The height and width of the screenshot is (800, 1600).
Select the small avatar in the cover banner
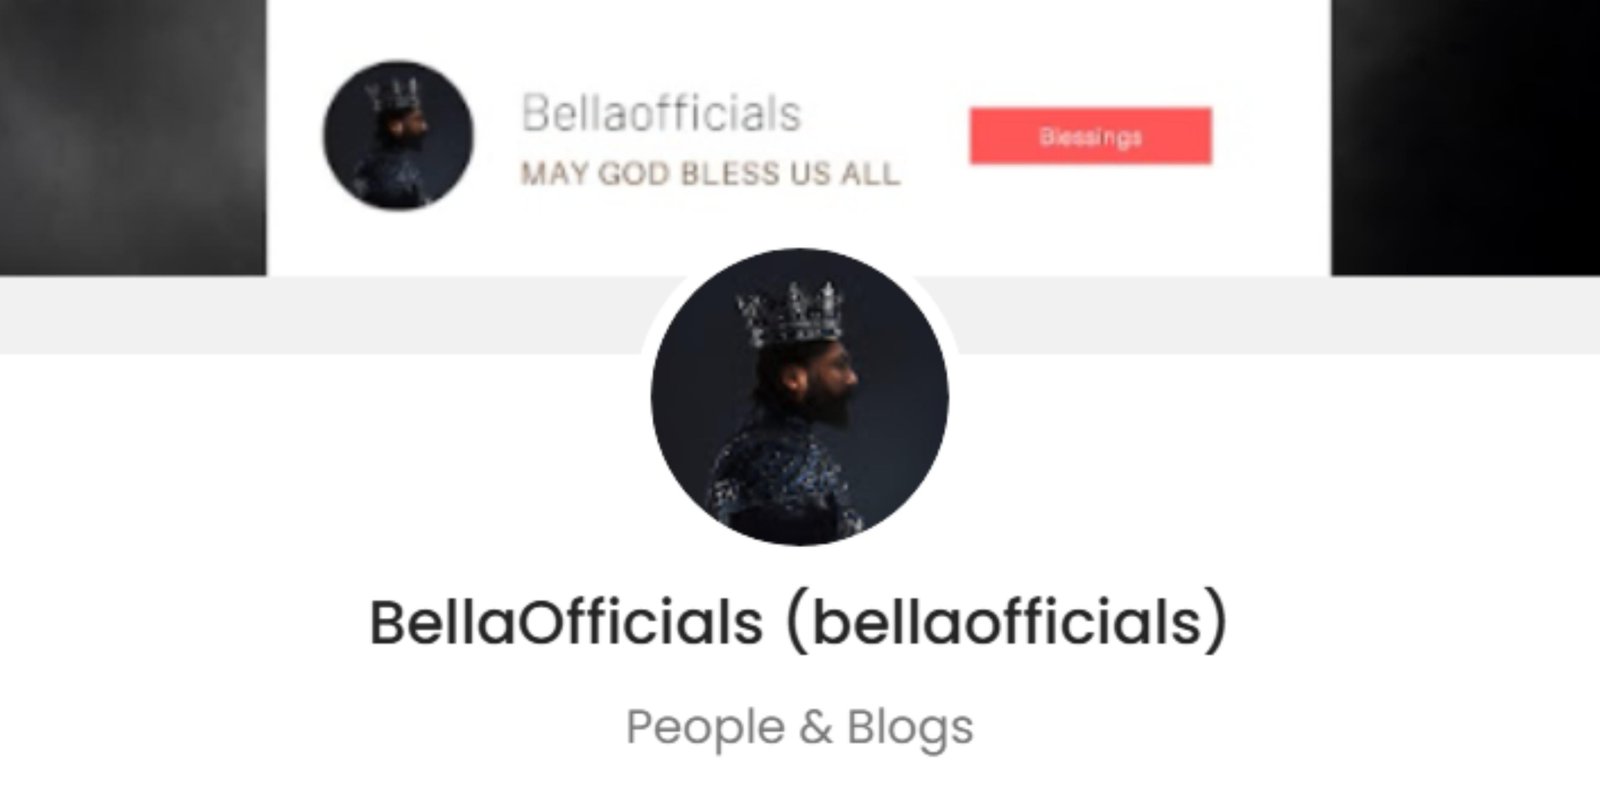(x=398, y=136)
